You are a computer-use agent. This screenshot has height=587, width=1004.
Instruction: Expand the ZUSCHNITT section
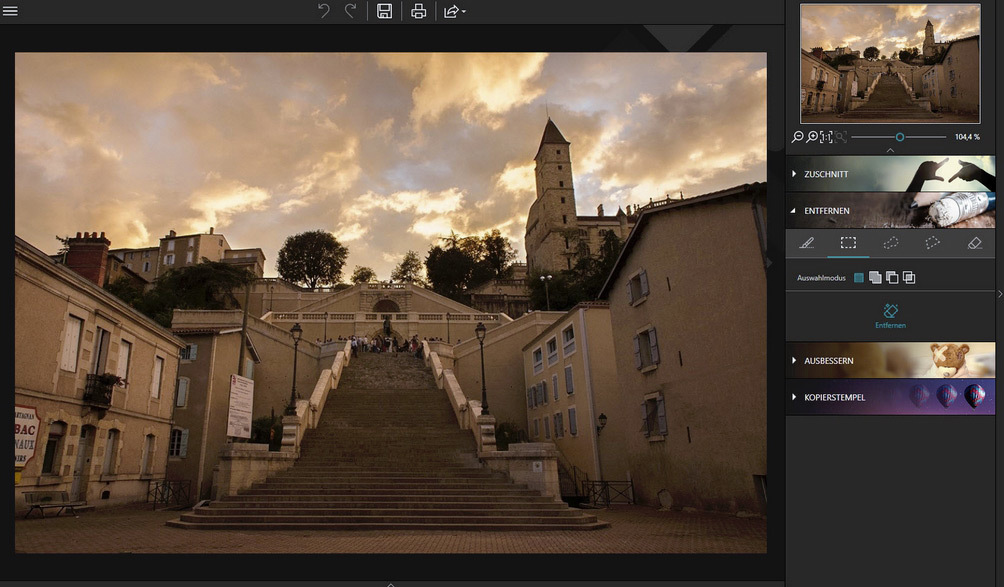(890, 173)
